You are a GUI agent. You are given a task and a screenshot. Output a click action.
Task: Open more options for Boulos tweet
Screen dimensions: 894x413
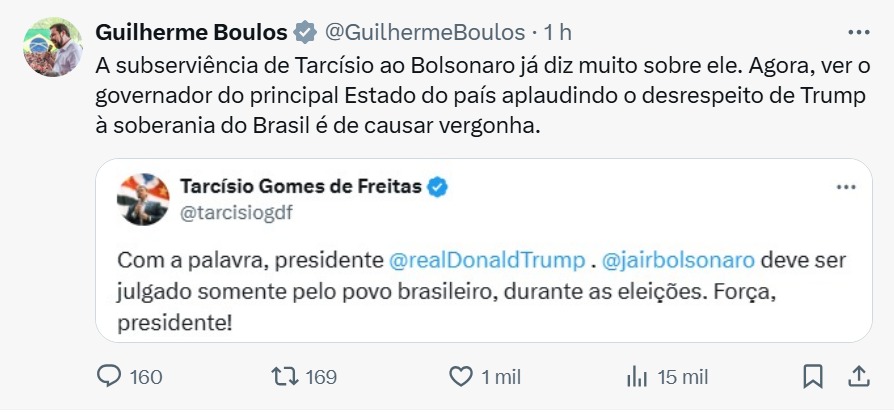tap(858, 32)
